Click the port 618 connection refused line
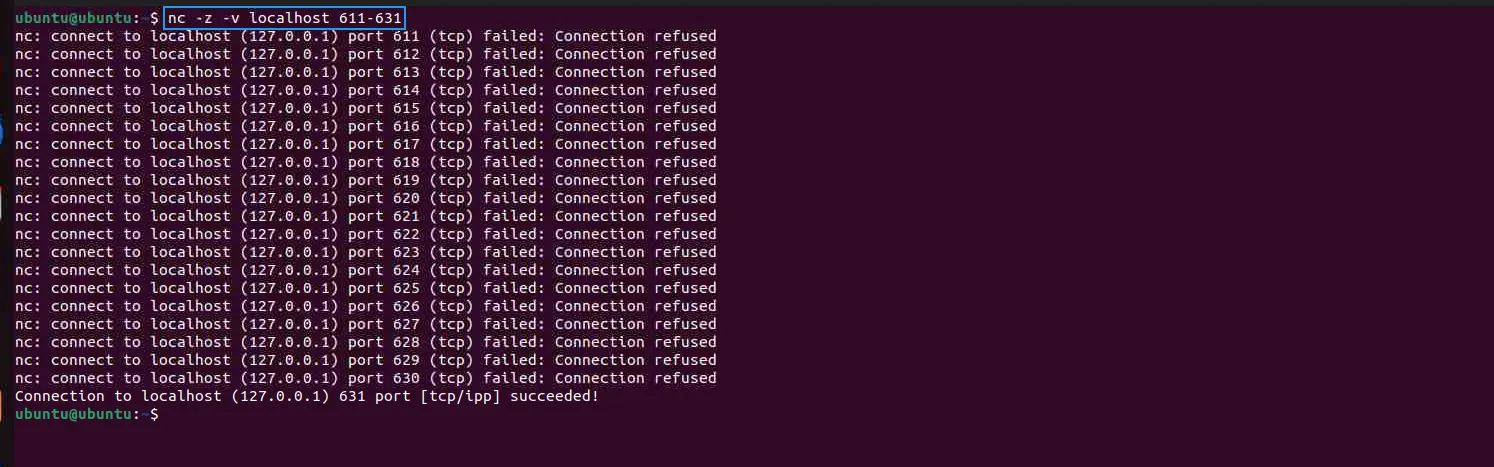1494x467 pixels. (x=366, y=162)
